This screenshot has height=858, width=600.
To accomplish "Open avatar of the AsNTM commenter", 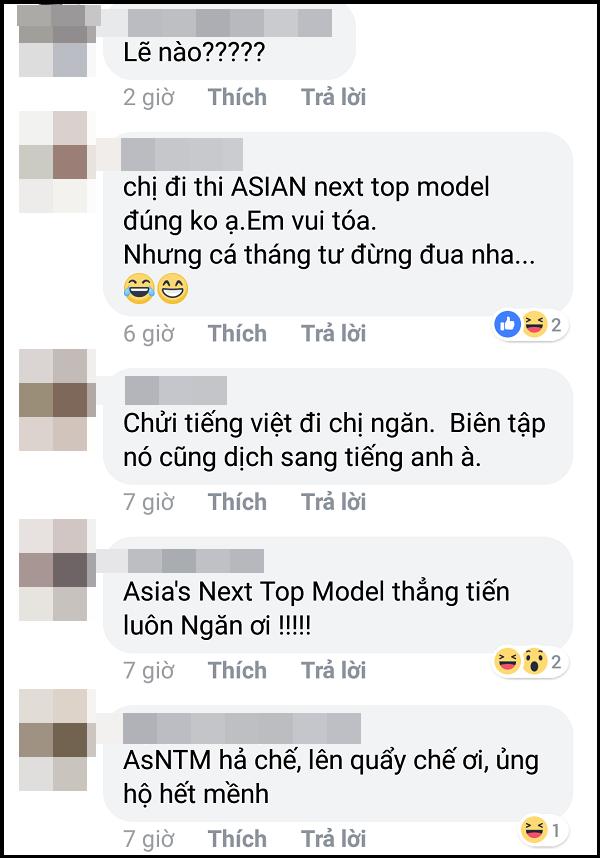I will click(53, 740).
